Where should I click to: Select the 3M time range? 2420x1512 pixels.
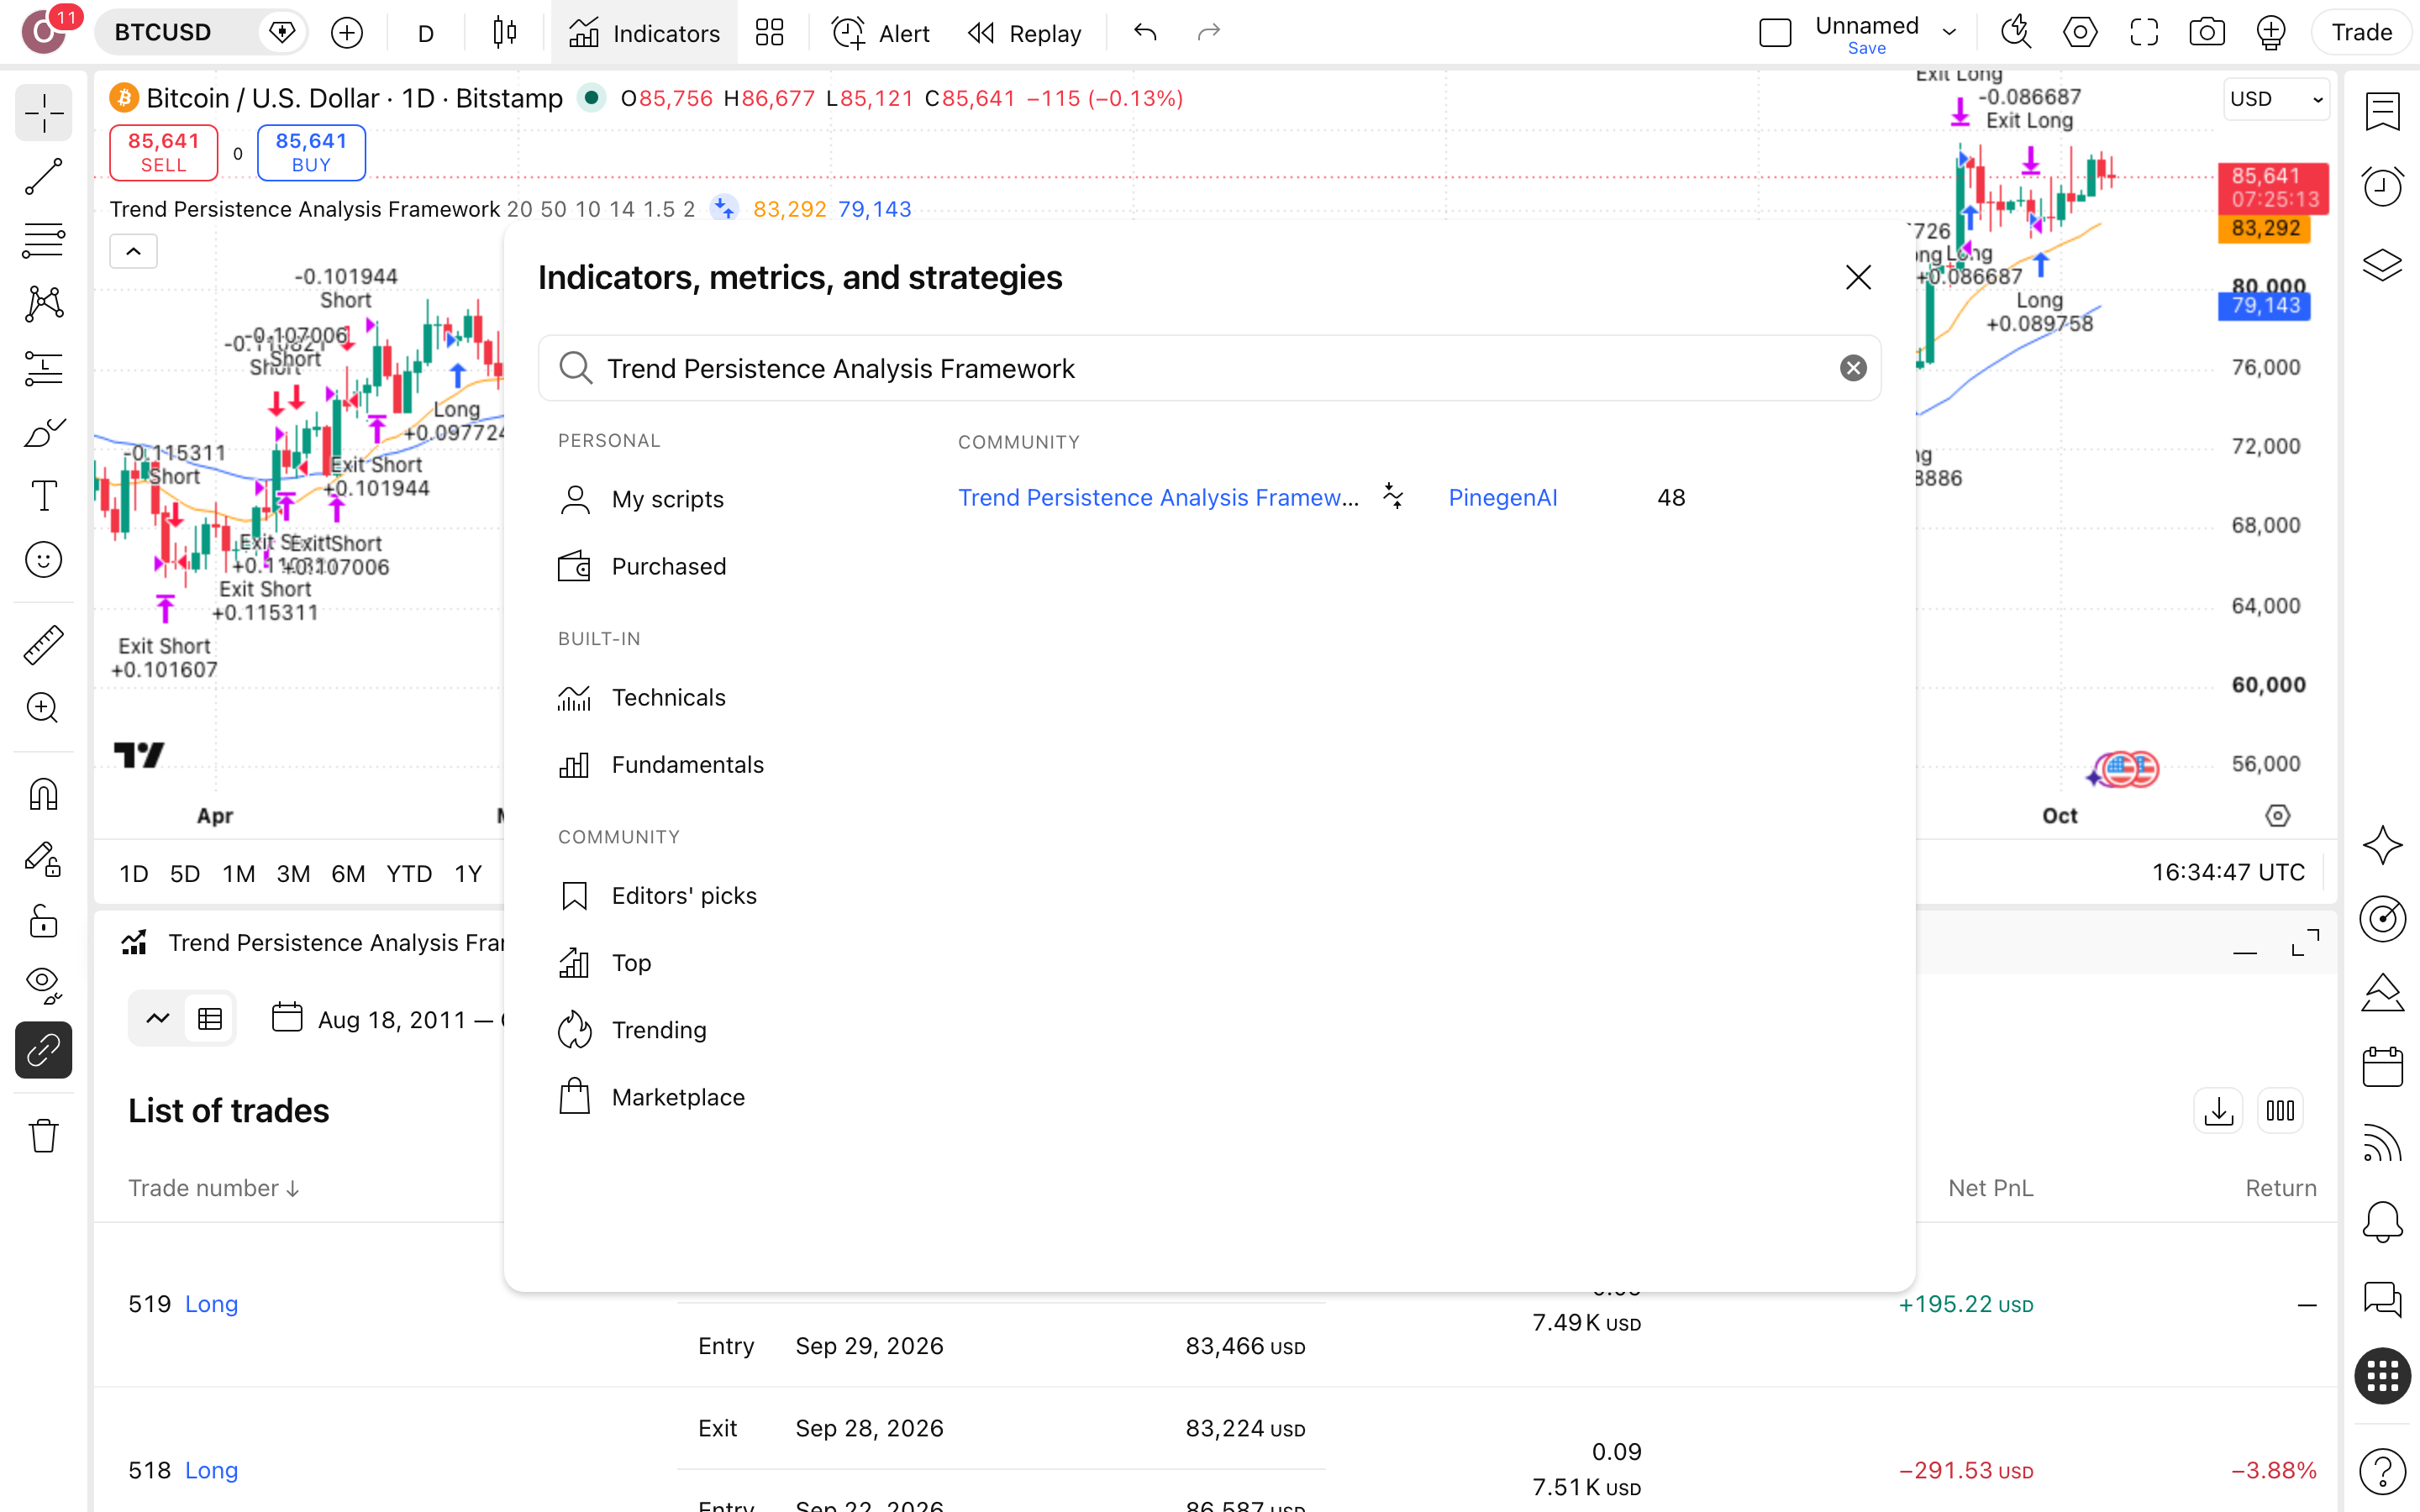tap(292, 874)
